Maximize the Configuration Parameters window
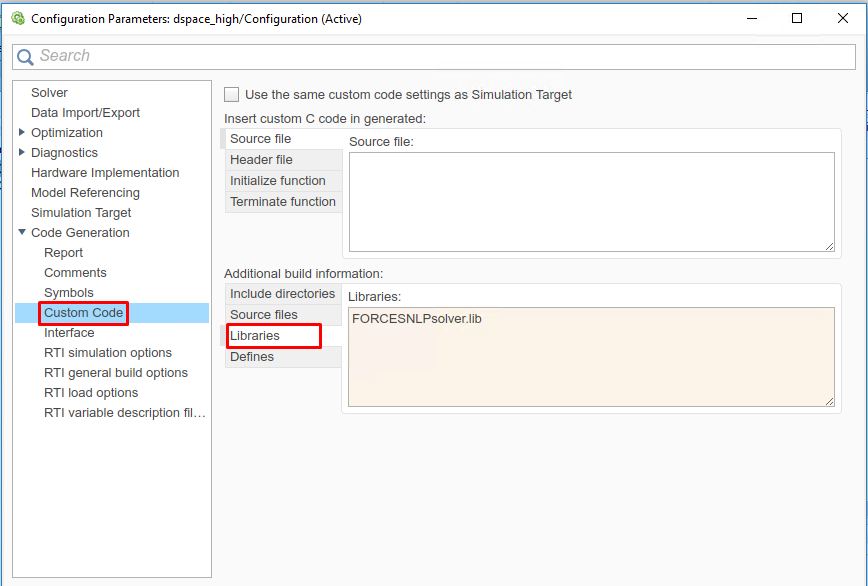Image resolution: width=868 pixels, height=586 pixels. pyautogui.click(x=796, y=18)
